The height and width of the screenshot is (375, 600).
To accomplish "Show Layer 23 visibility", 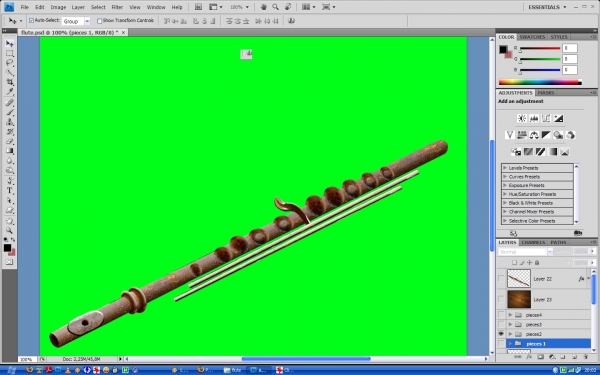I will 501,299.
